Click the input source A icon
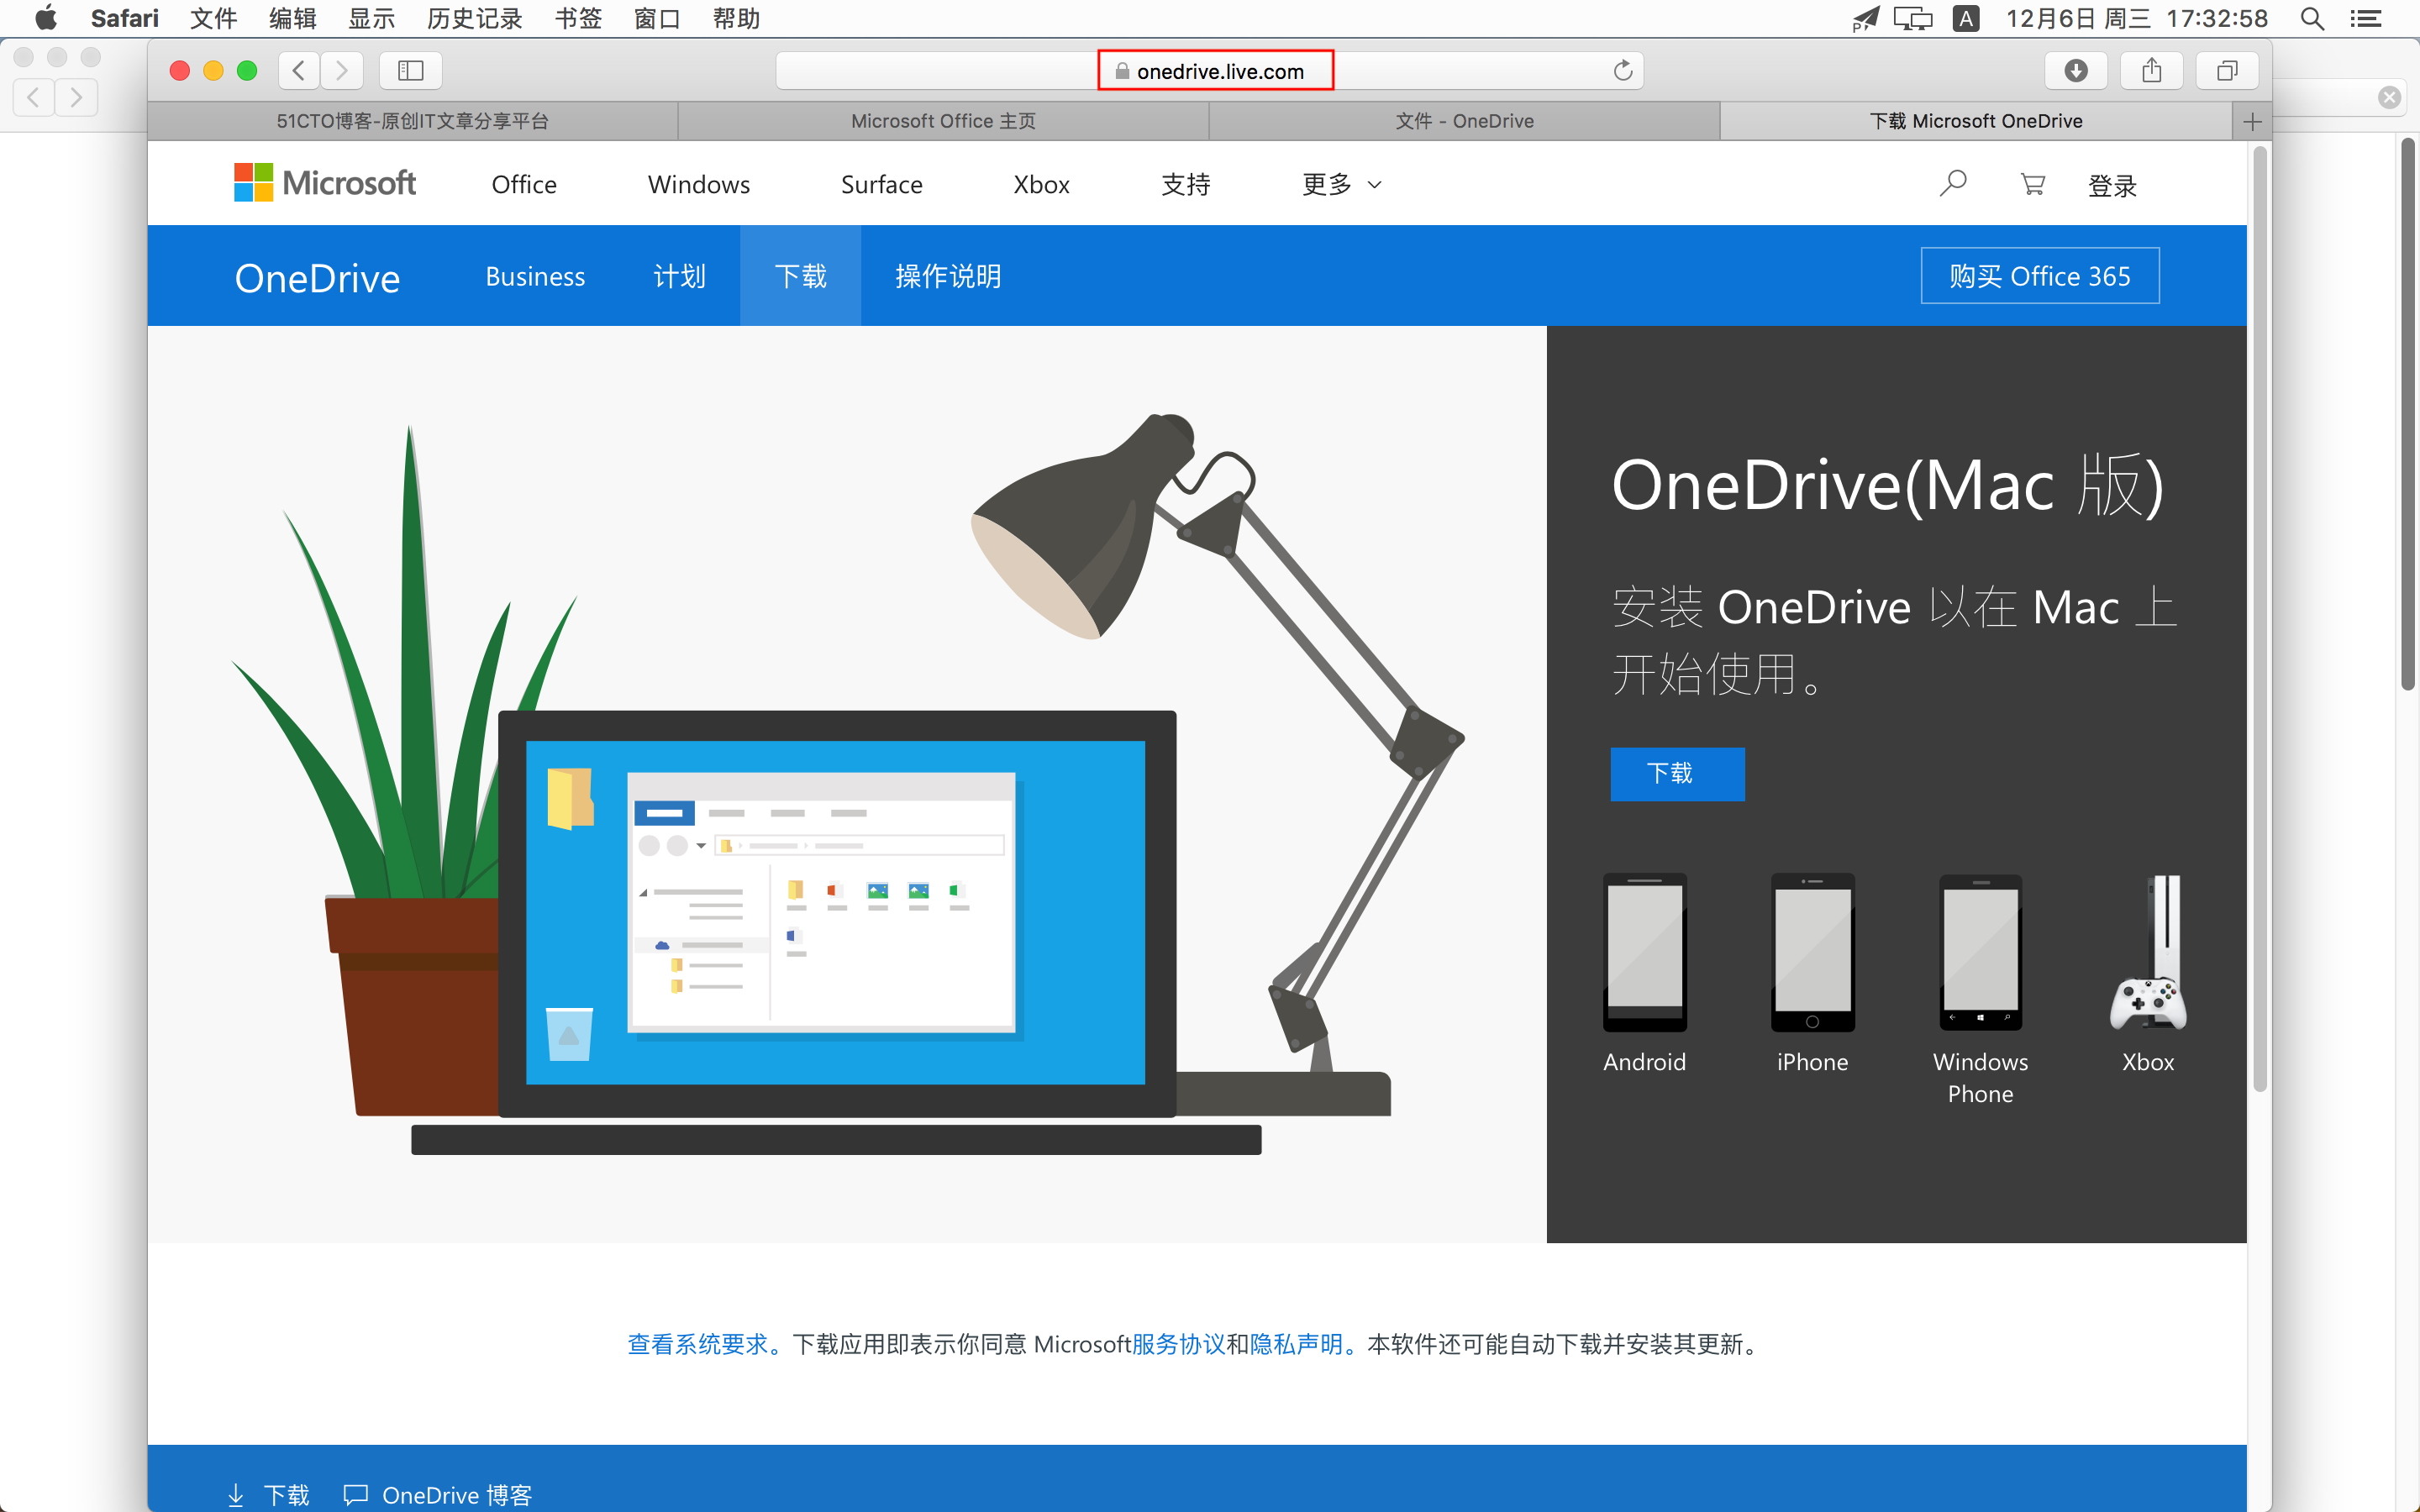Viewport: 2420px width, 1512px height. tap(1966, 18)
